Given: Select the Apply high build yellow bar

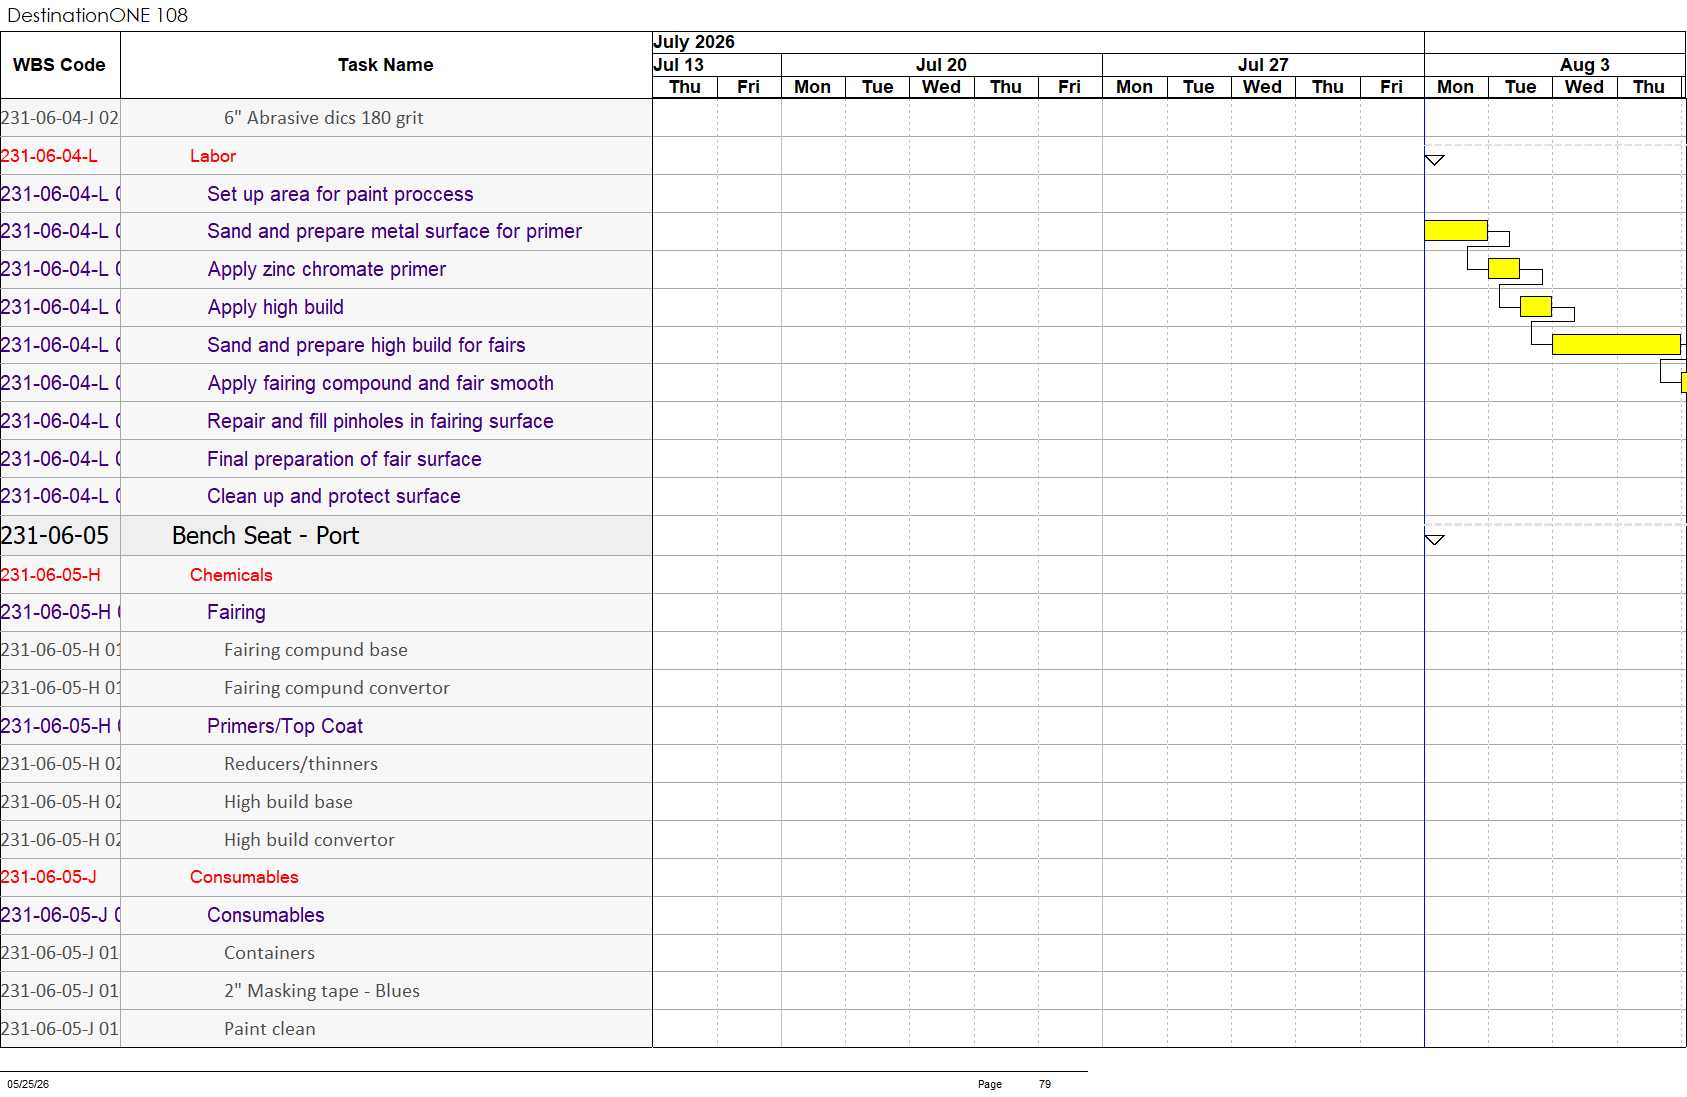Looking at the screenshot, I should pos(1536,306).
